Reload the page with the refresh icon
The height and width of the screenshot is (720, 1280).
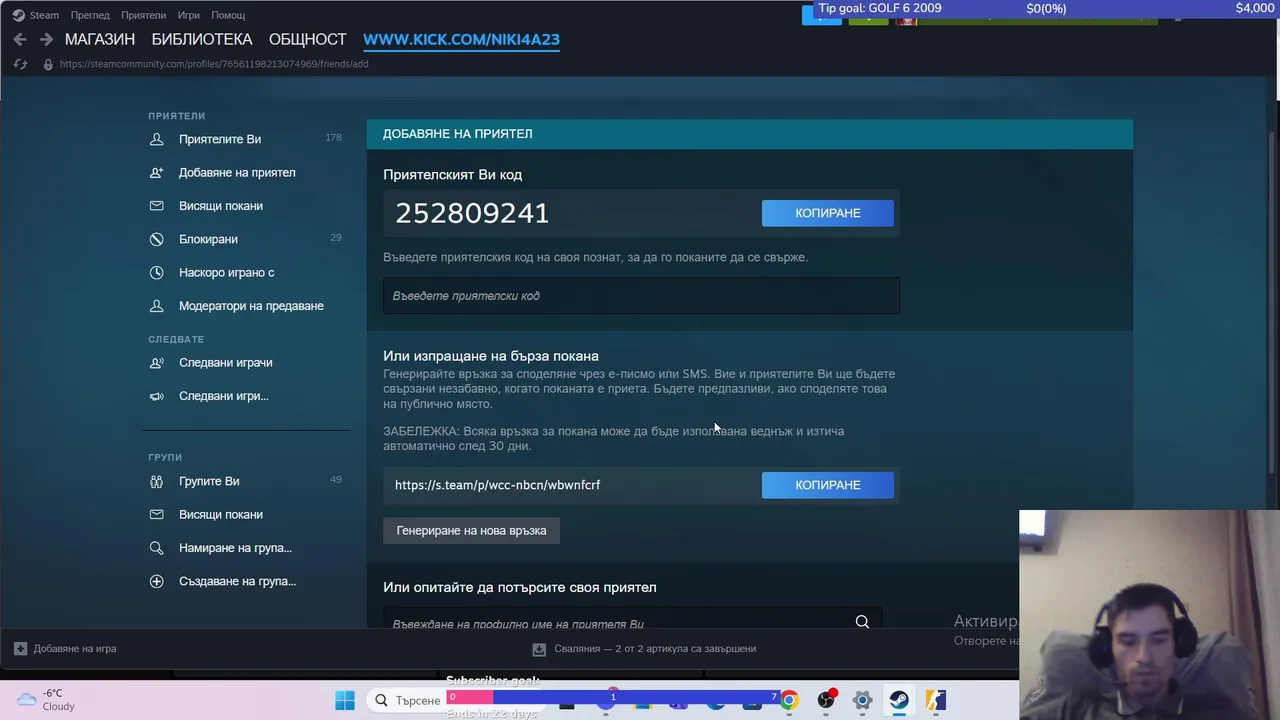click(20, 64)
